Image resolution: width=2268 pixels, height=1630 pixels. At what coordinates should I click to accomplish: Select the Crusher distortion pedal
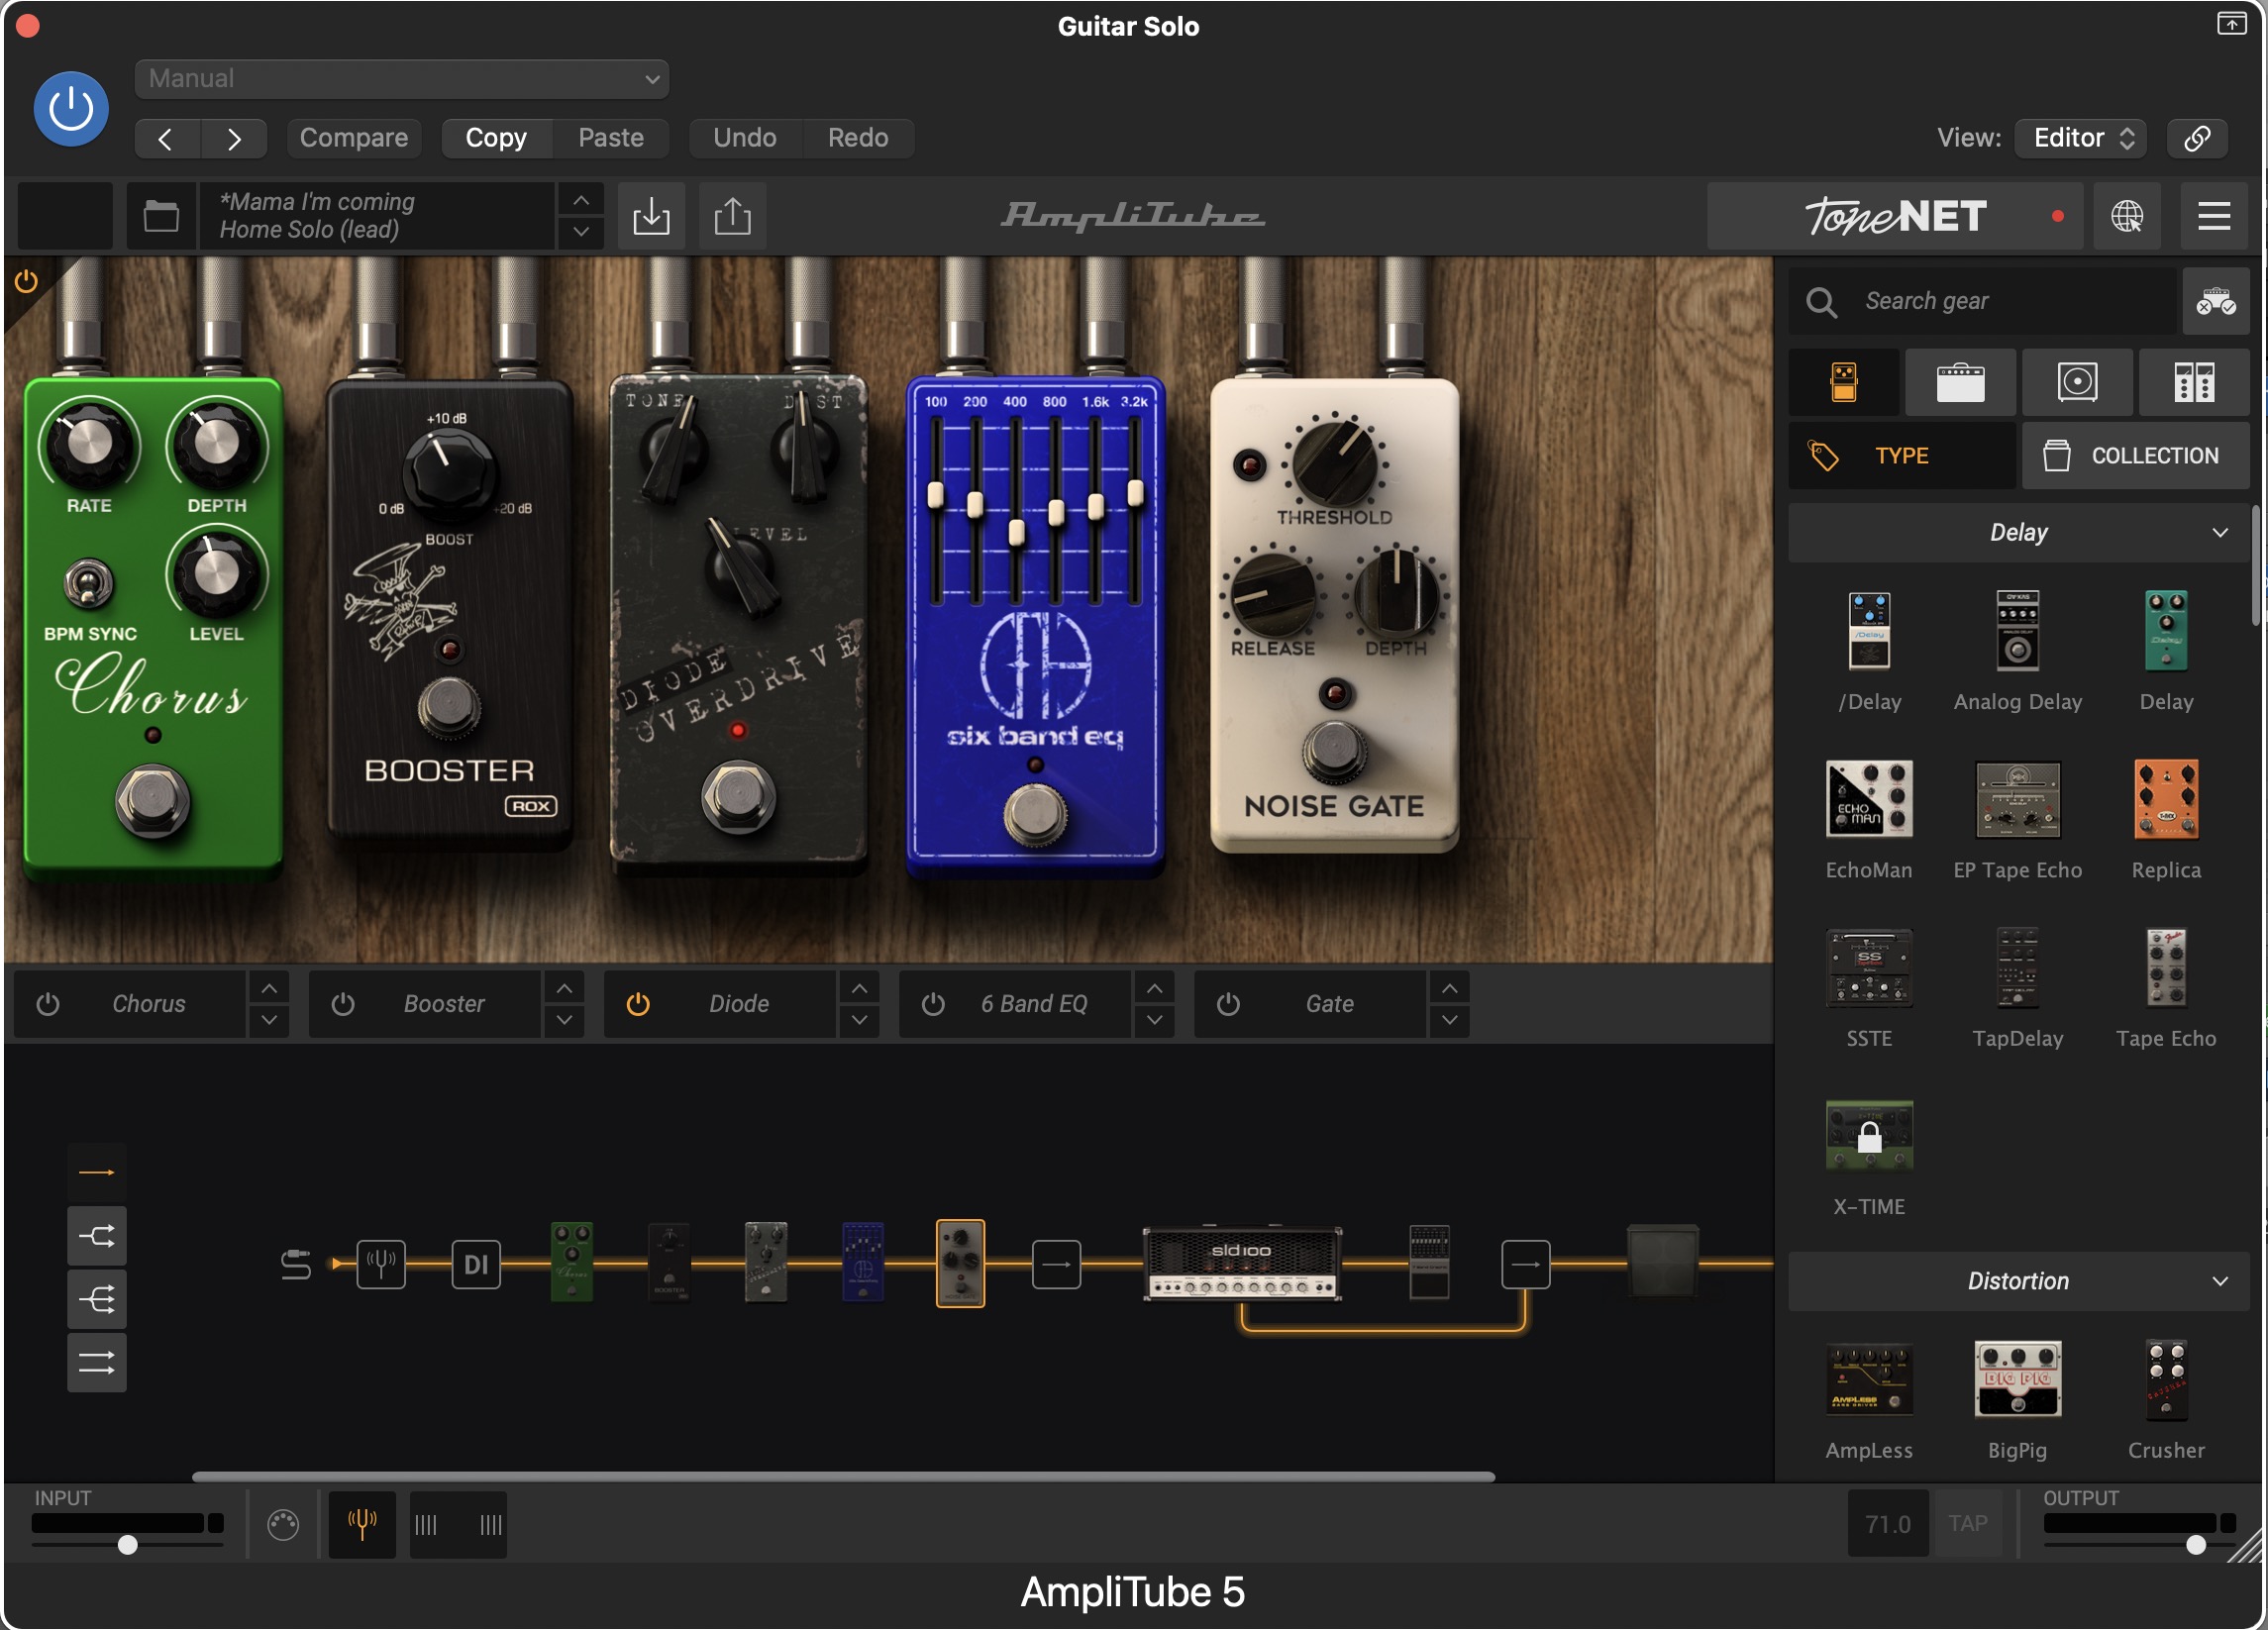pyautogui.click(x=2166, y=1381)
